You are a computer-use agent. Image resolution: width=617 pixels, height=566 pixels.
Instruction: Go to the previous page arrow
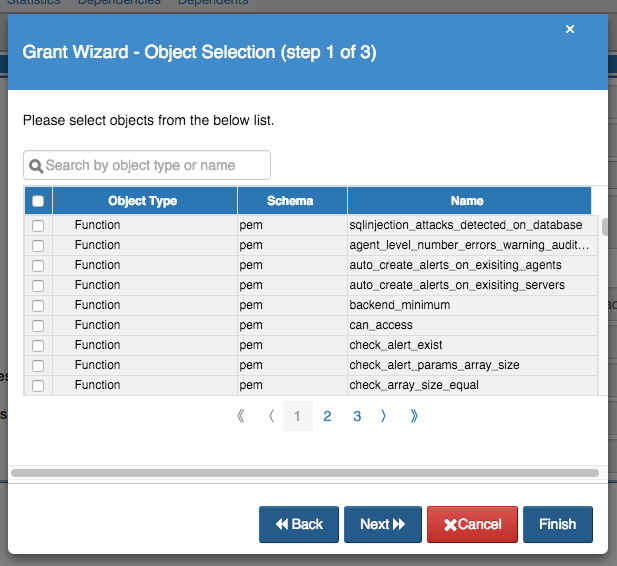[271, 416]
